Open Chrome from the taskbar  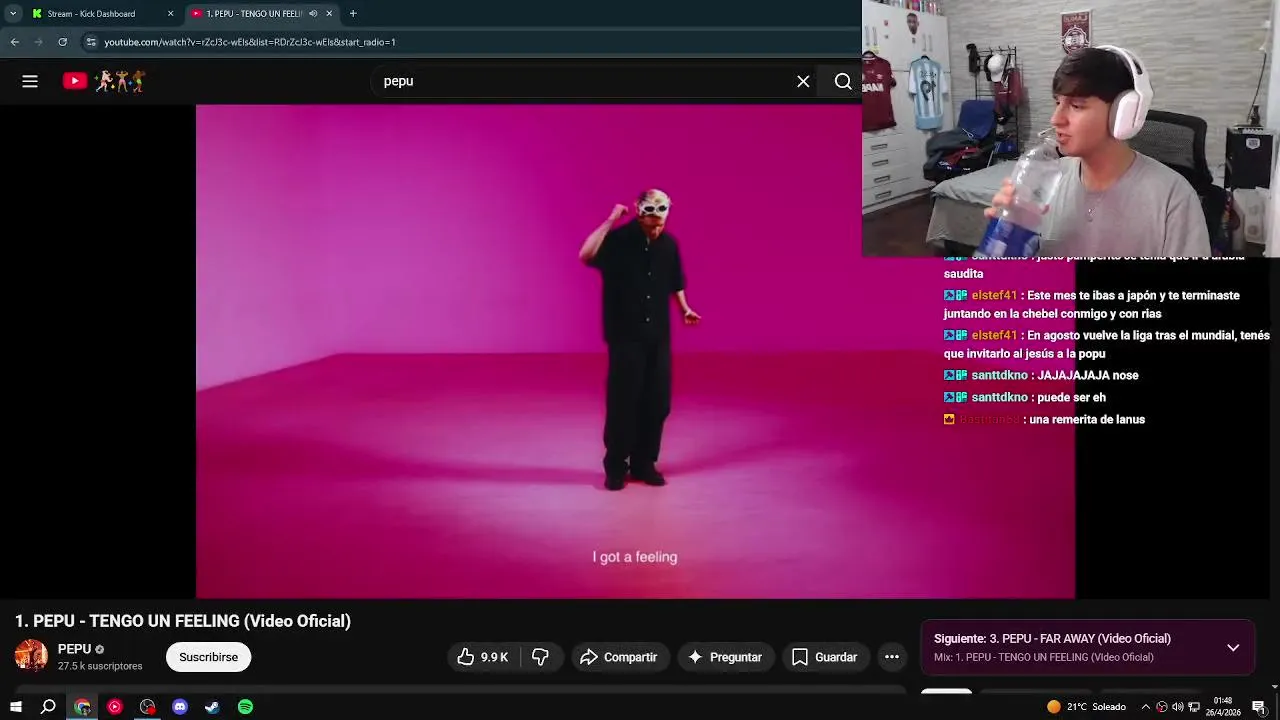coord(82,707)
